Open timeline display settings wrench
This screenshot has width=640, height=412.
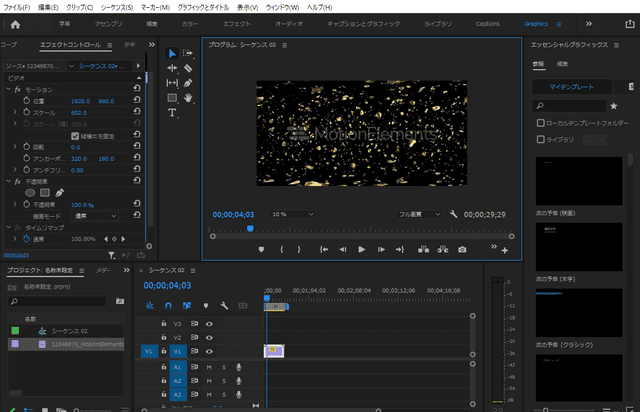coord(224,305)
